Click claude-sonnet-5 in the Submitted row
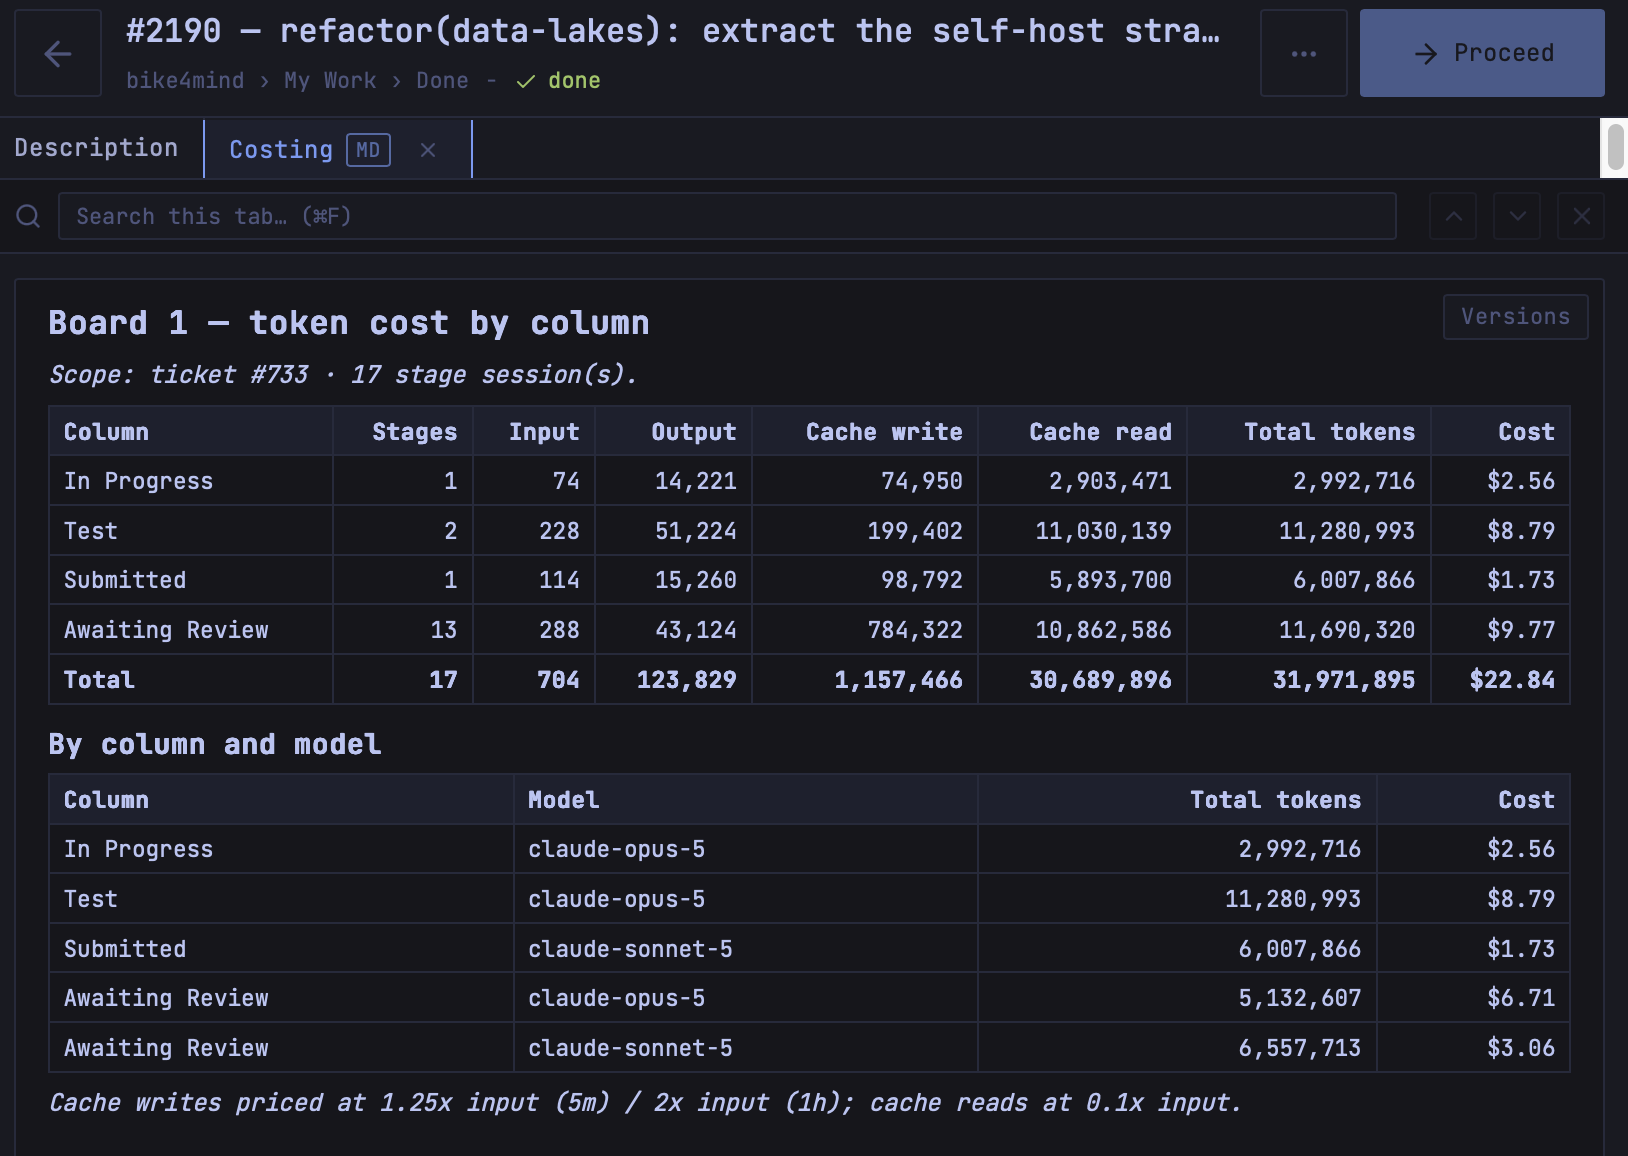 click(630, 949)
